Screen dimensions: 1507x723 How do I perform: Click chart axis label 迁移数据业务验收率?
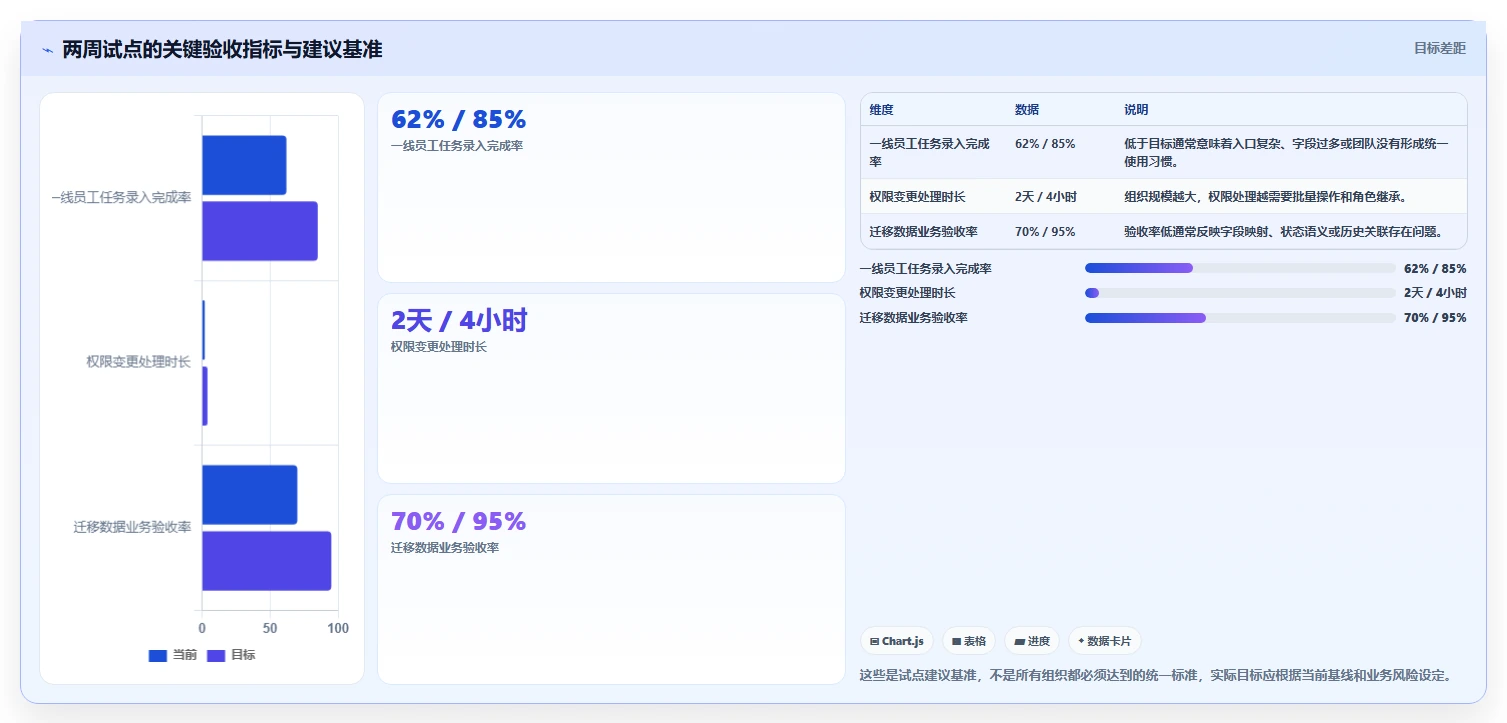[x=132, y=527]
